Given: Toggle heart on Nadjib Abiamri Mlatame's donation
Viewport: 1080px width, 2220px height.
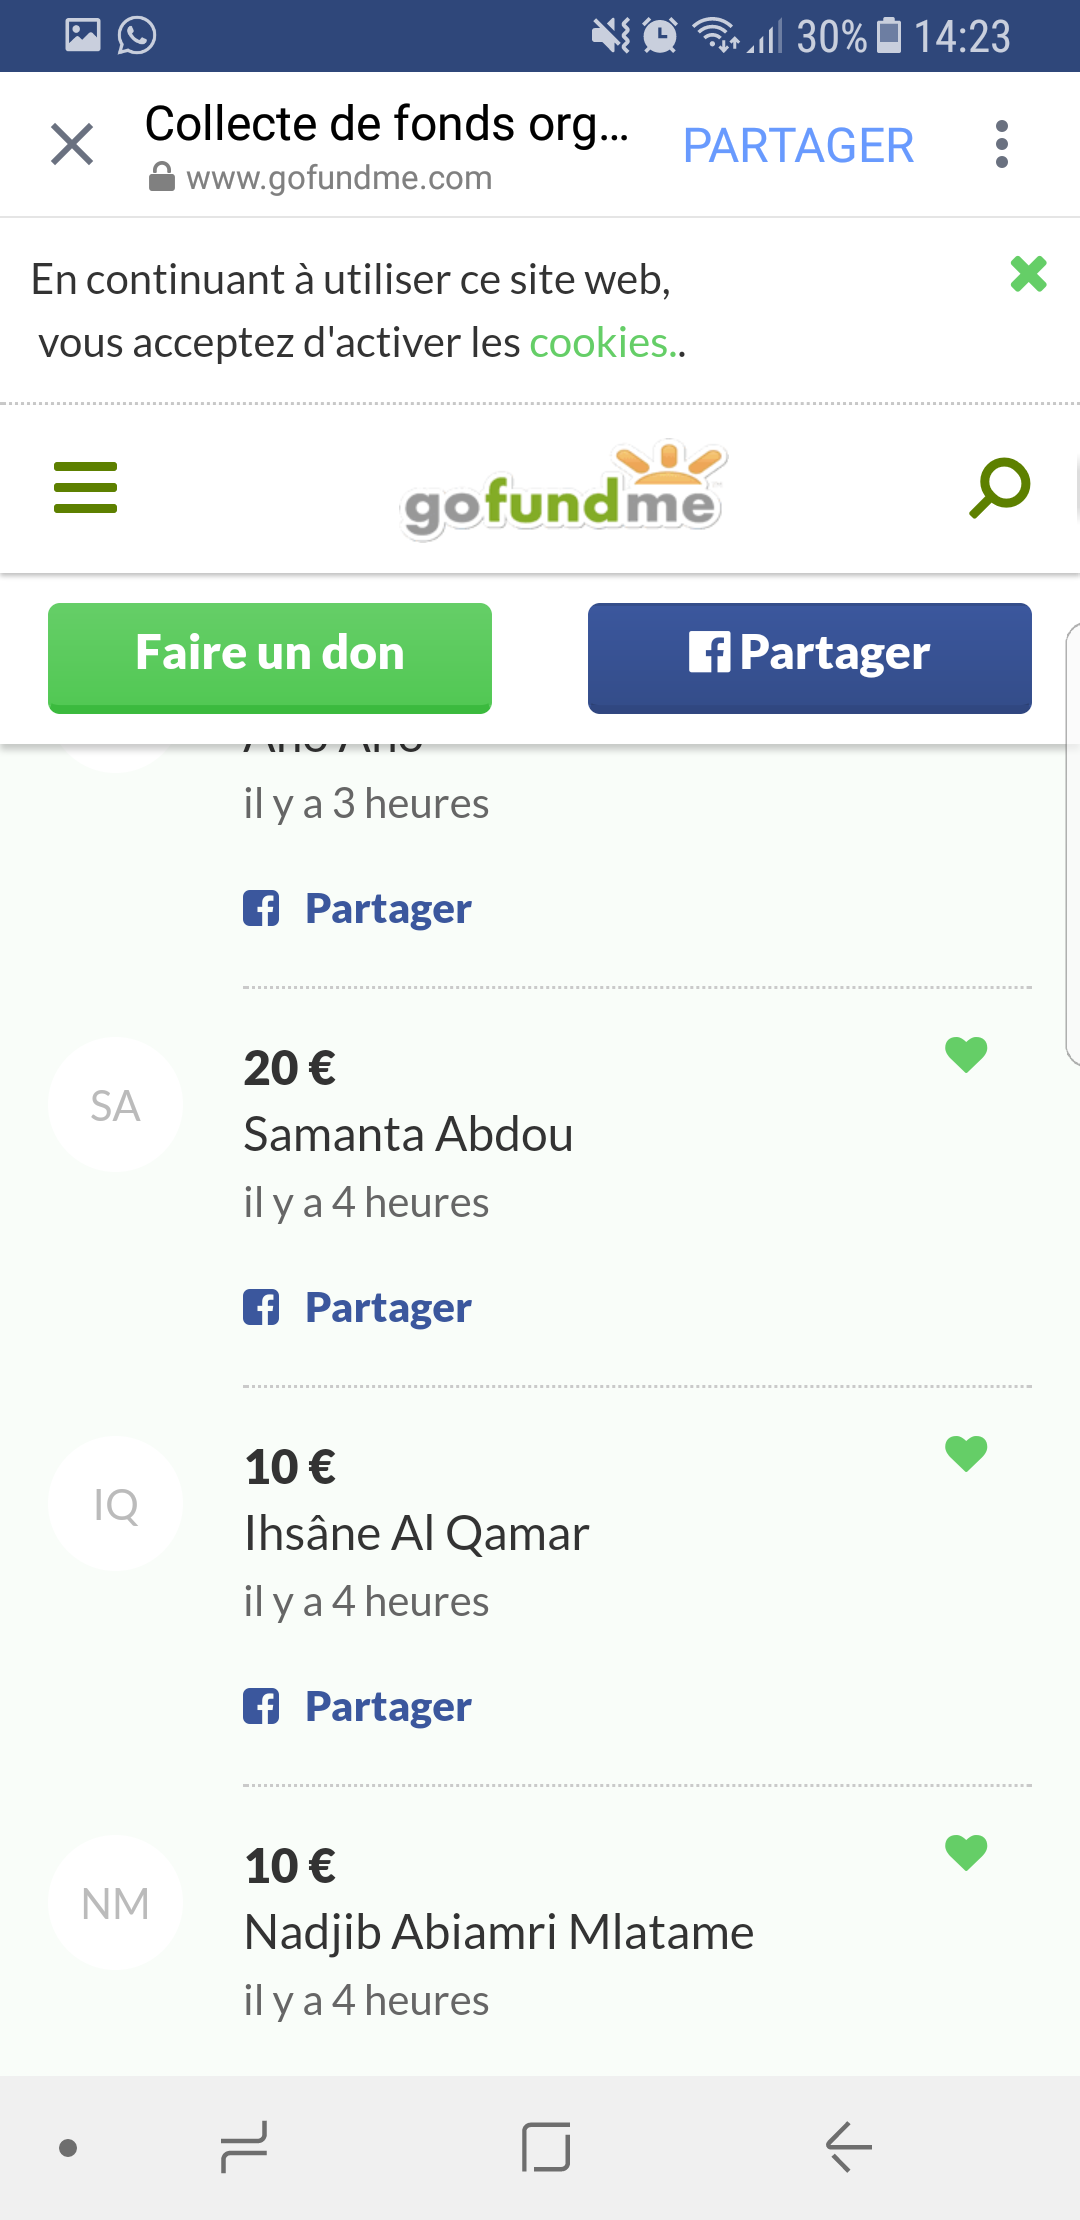Looking at the screenshot, I should [966, 1852].
